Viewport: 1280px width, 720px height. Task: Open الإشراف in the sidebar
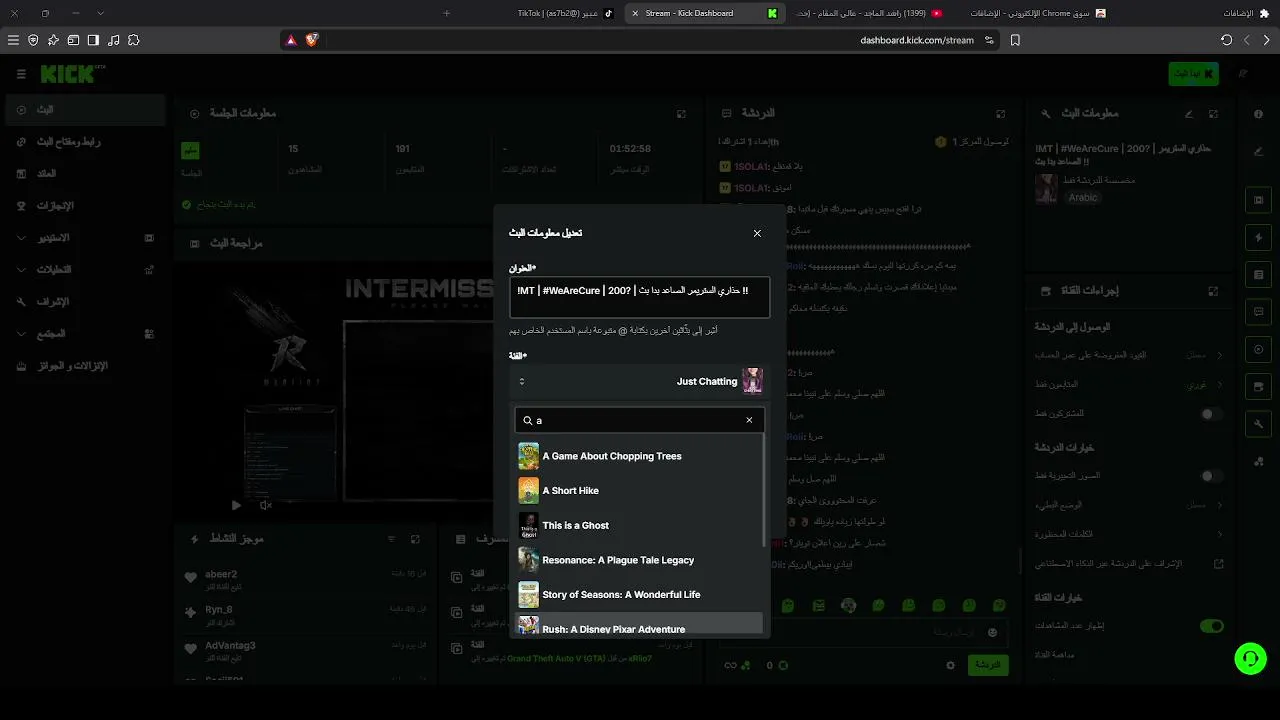coord(86,302)
